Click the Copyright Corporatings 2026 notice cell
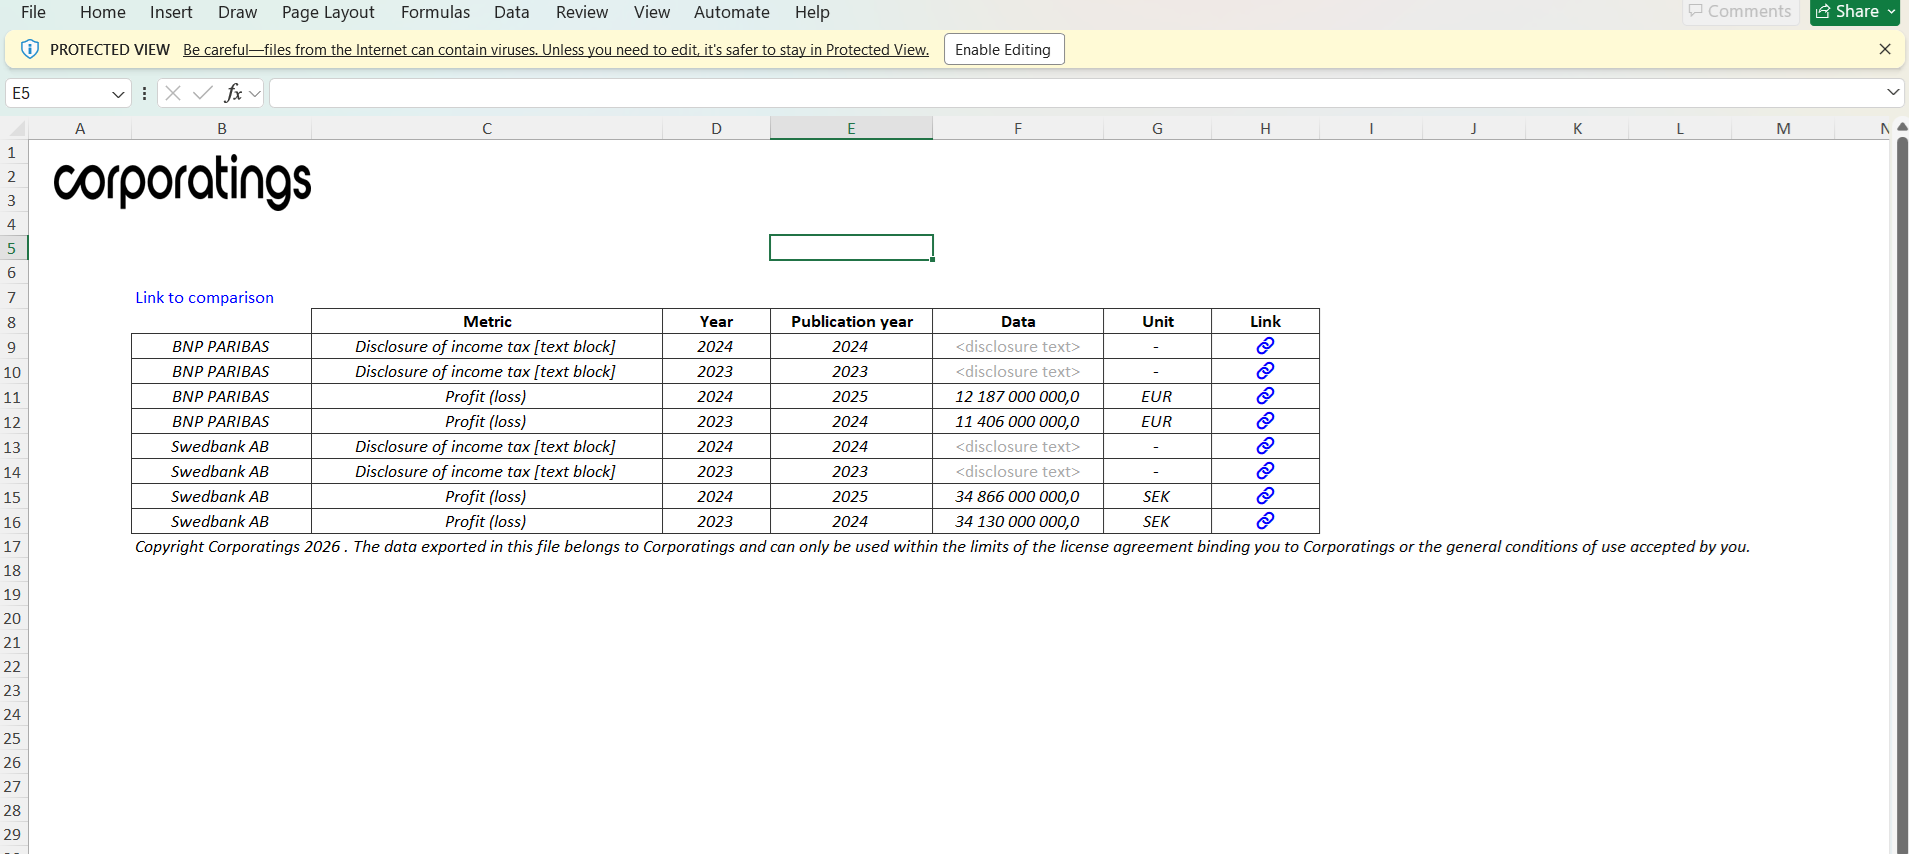Screen dimensions: 1909x854 [942, 546]
